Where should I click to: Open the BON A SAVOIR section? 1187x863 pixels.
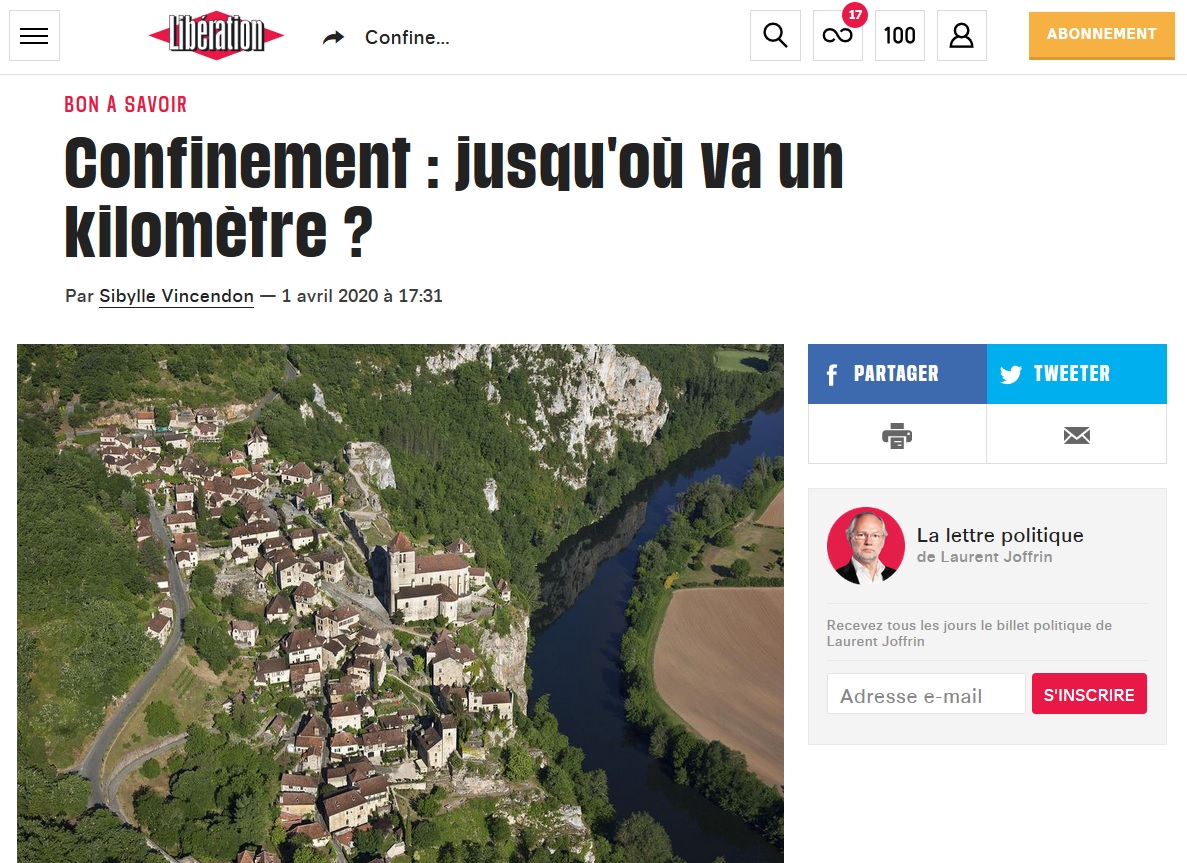pyautogui.click(x=126, y=104)
